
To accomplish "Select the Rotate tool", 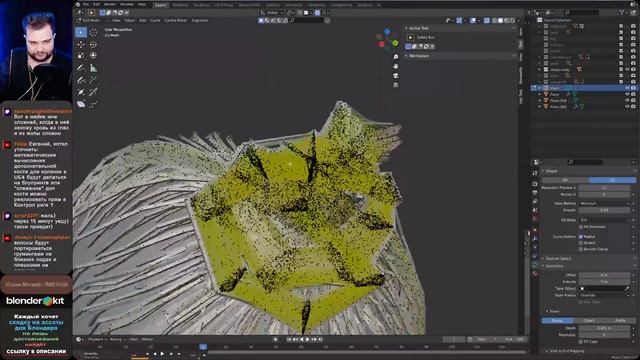I will pos(93,44).
